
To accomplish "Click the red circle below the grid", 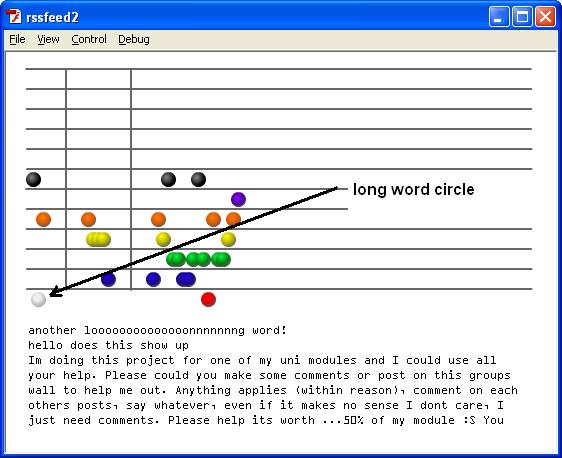I will coord(208,299).
